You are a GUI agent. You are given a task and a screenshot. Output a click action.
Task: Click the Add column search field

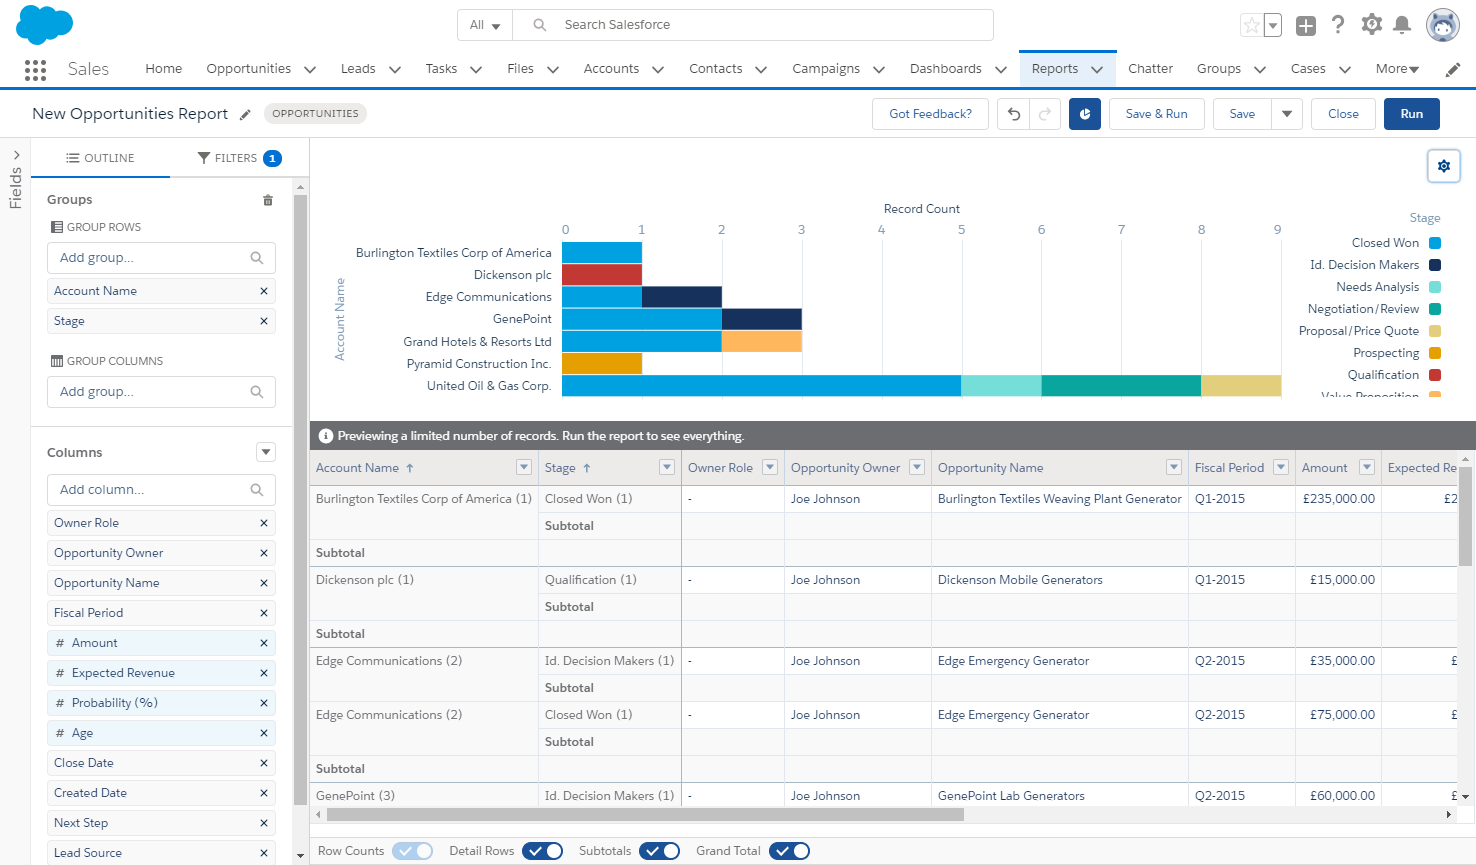pos(161,490)
